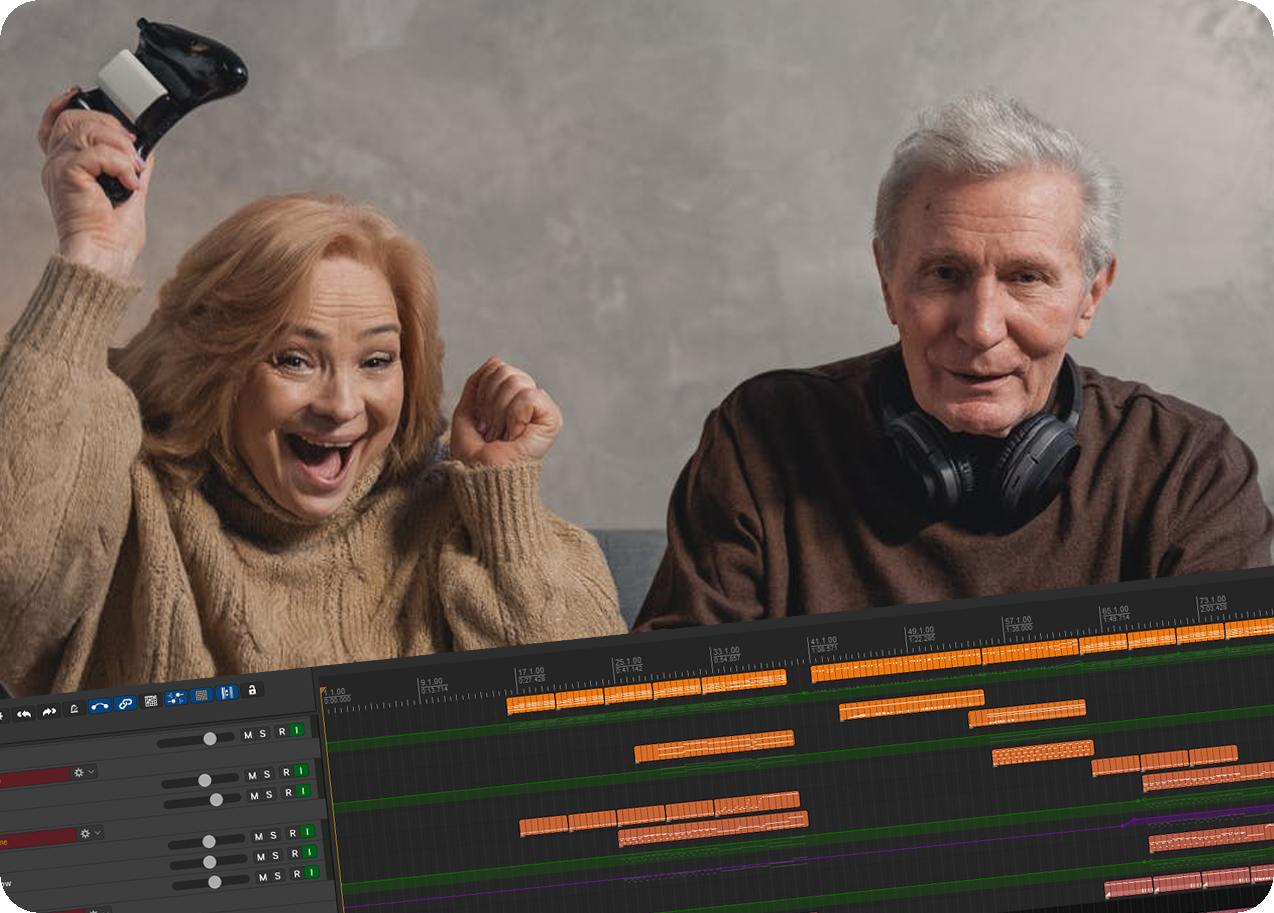Open the gear settings on the first red folder
Screen dimensions: 1274x913
point(78,773)
